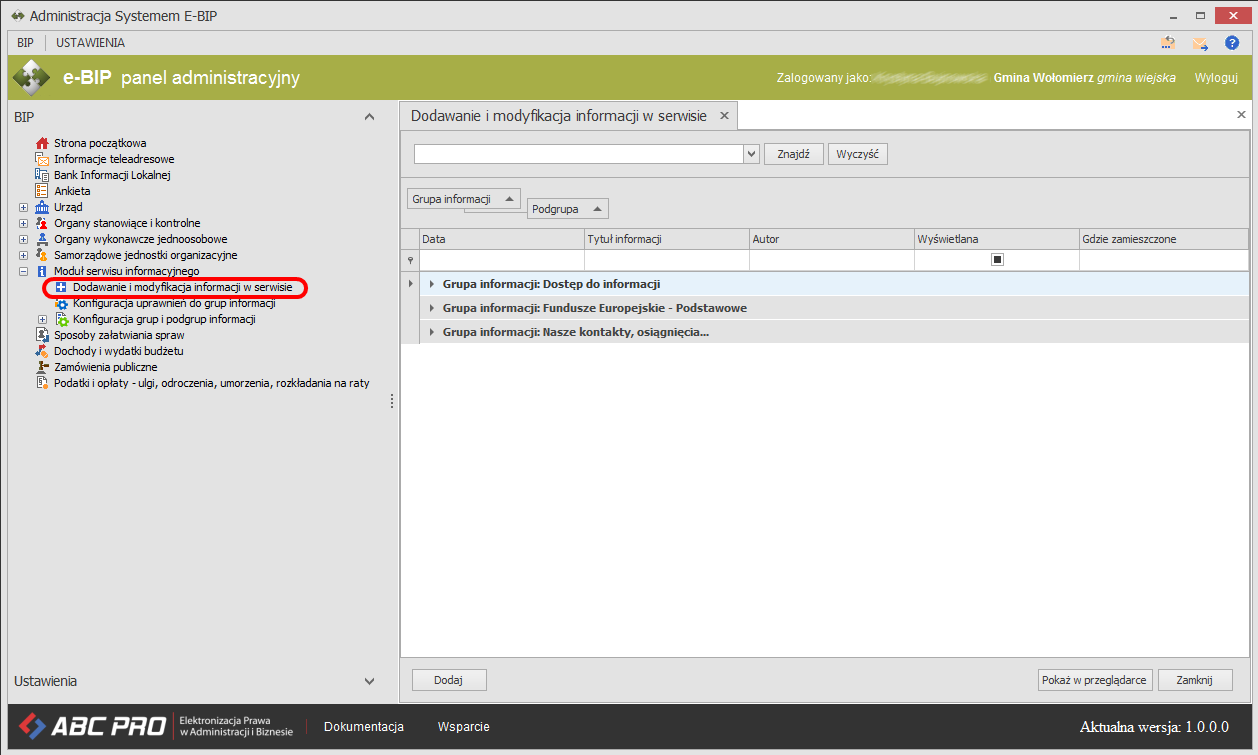This screenshot has width=1258, height=755.
Task: Click Podatki i opłaty document icon
Action: [42, 383]
